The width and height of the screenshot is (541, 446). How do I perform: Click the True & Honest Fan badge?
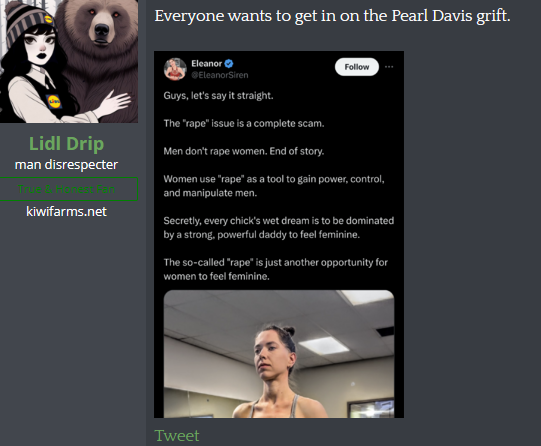68,189
